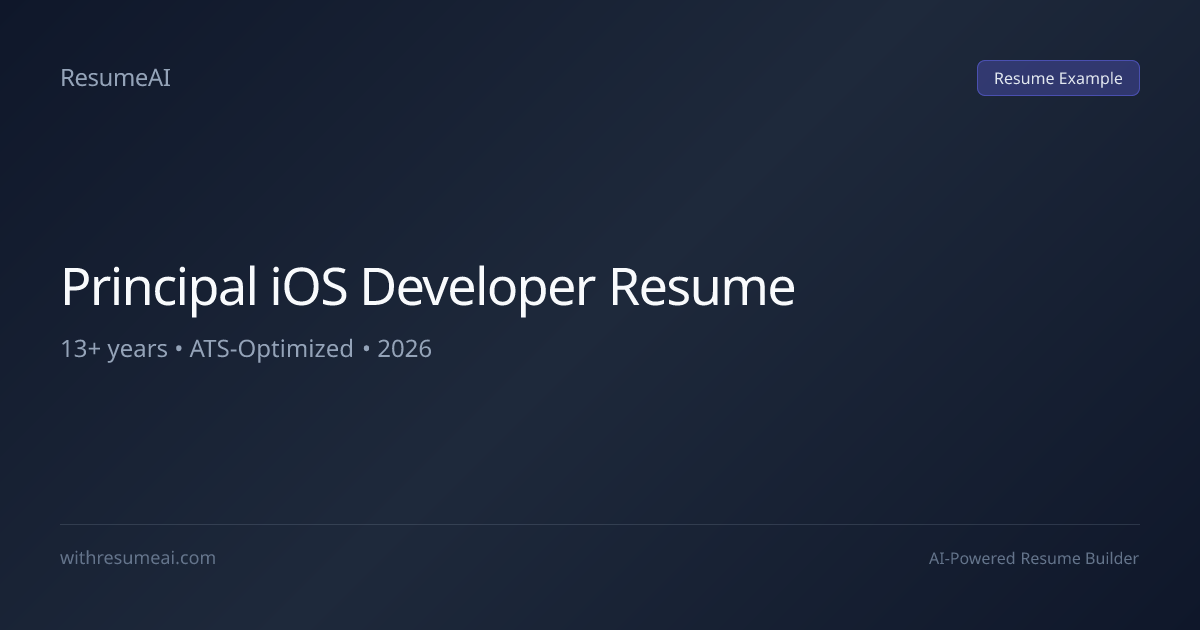This screenshot has width=1200, height=630.
Task: Visit the withresumeai.com link
Action: pyautogui.click(x=138, y=558)
